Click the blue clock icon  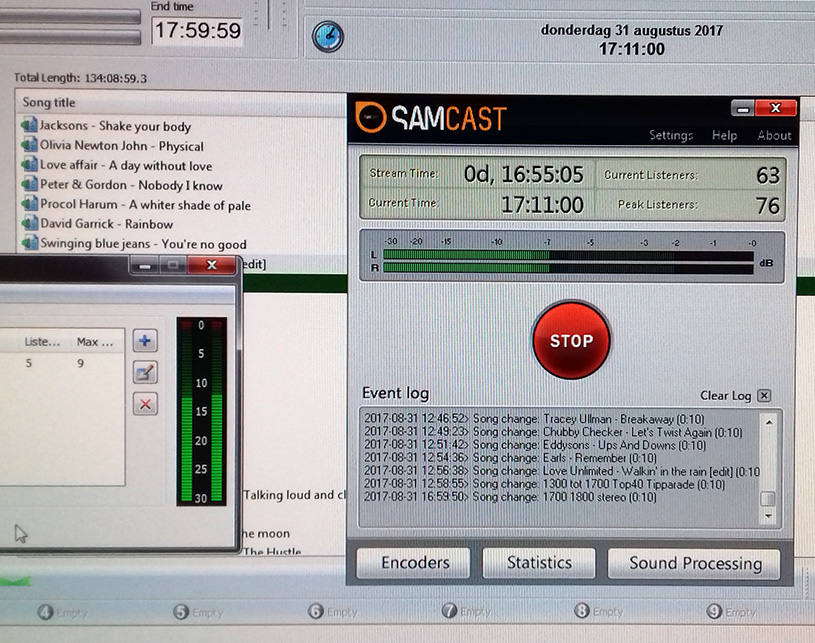(x=327, y=37)
